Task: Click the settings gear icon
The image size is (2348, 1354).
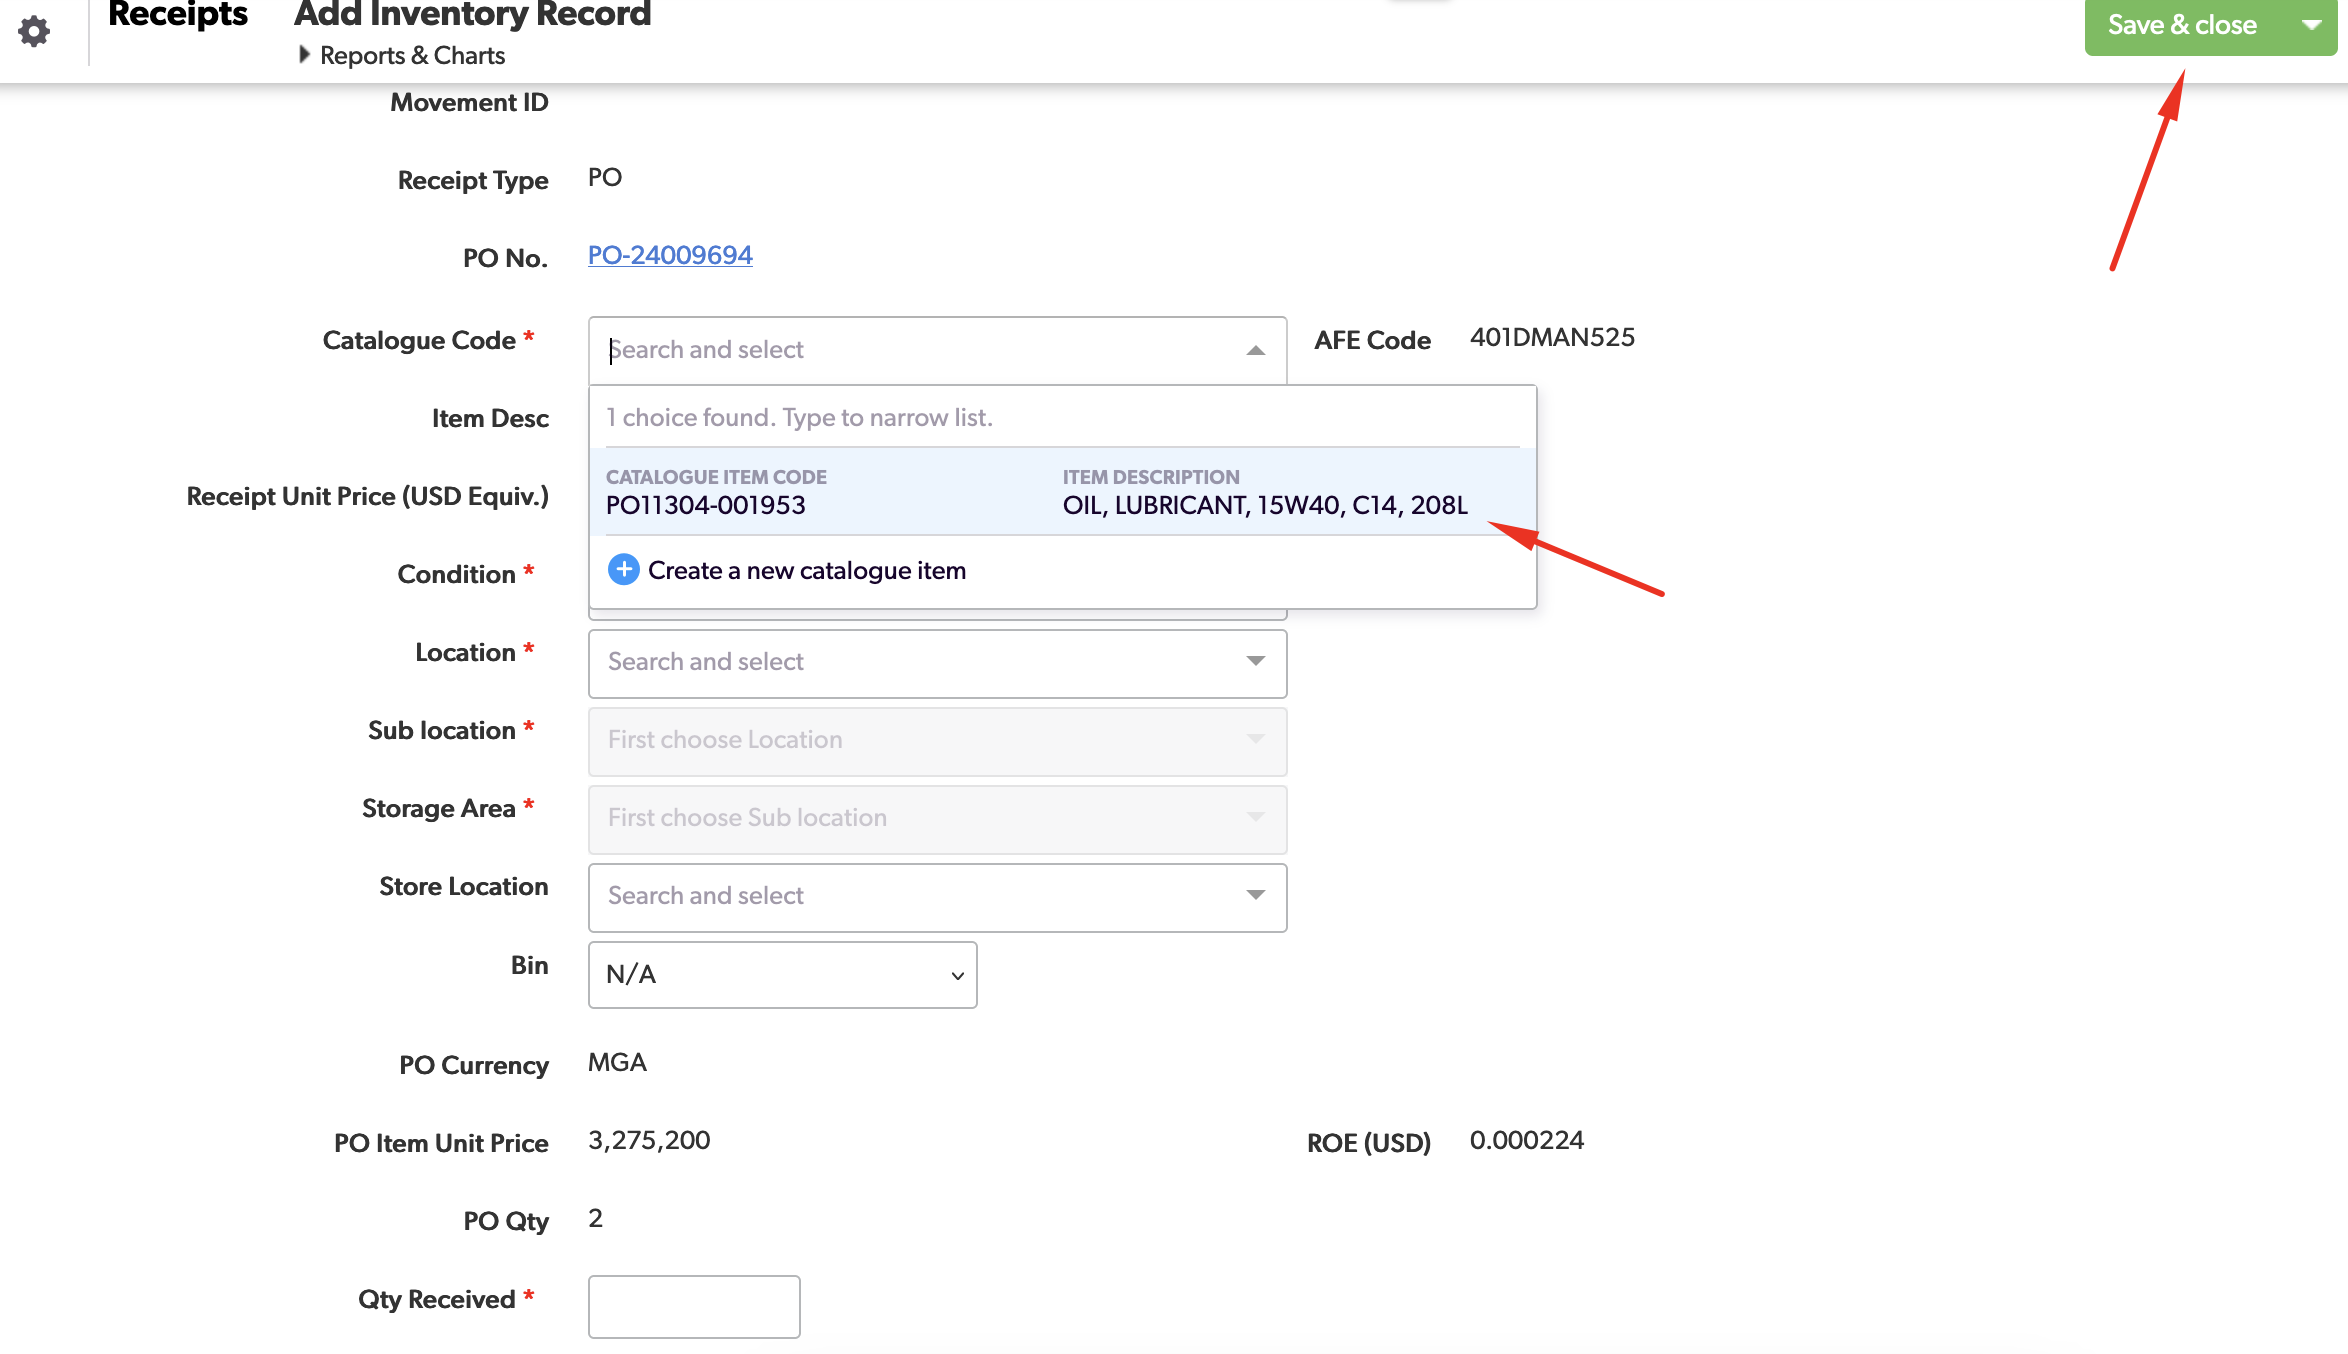Action: (33, 30)
